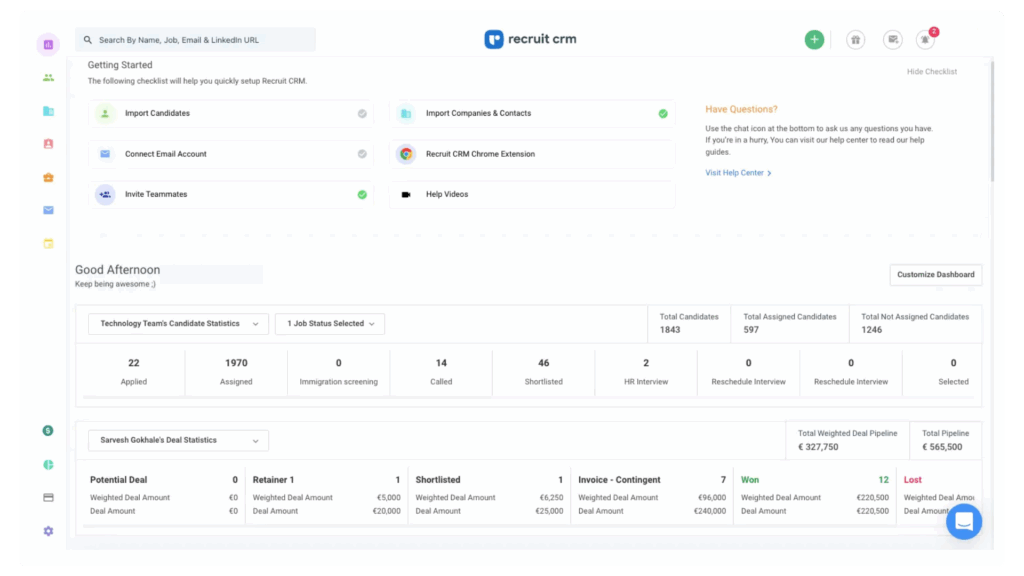Viewport: 1024px width, 576px height.
Task: Open Settings via the gear icon
Action: point(47,531)
